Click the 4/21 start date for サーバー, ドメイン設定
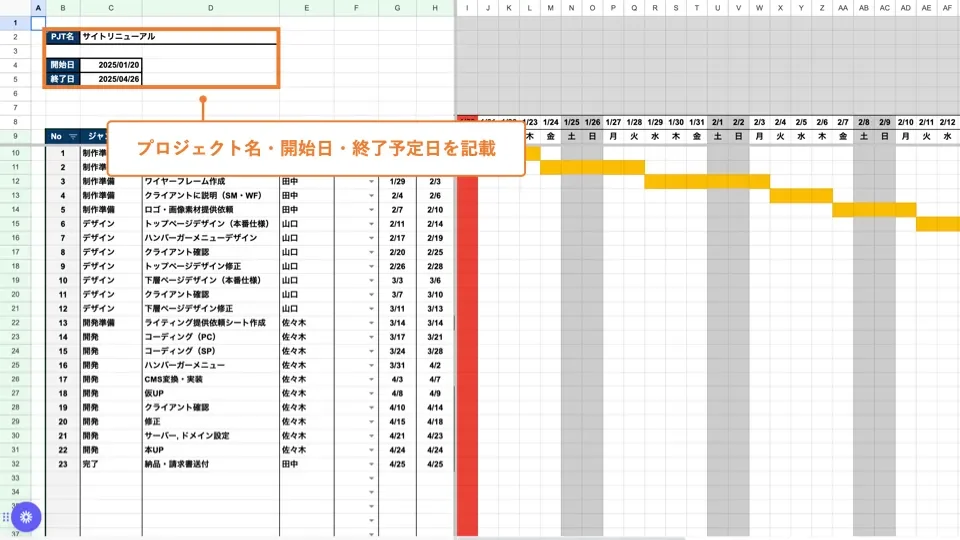This screenshot has height=540, width=960. point(397,436)
